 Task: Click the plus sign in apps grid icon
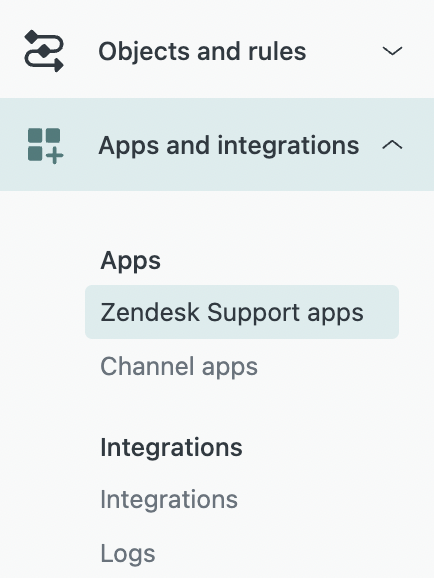click(x=55, y=155)
